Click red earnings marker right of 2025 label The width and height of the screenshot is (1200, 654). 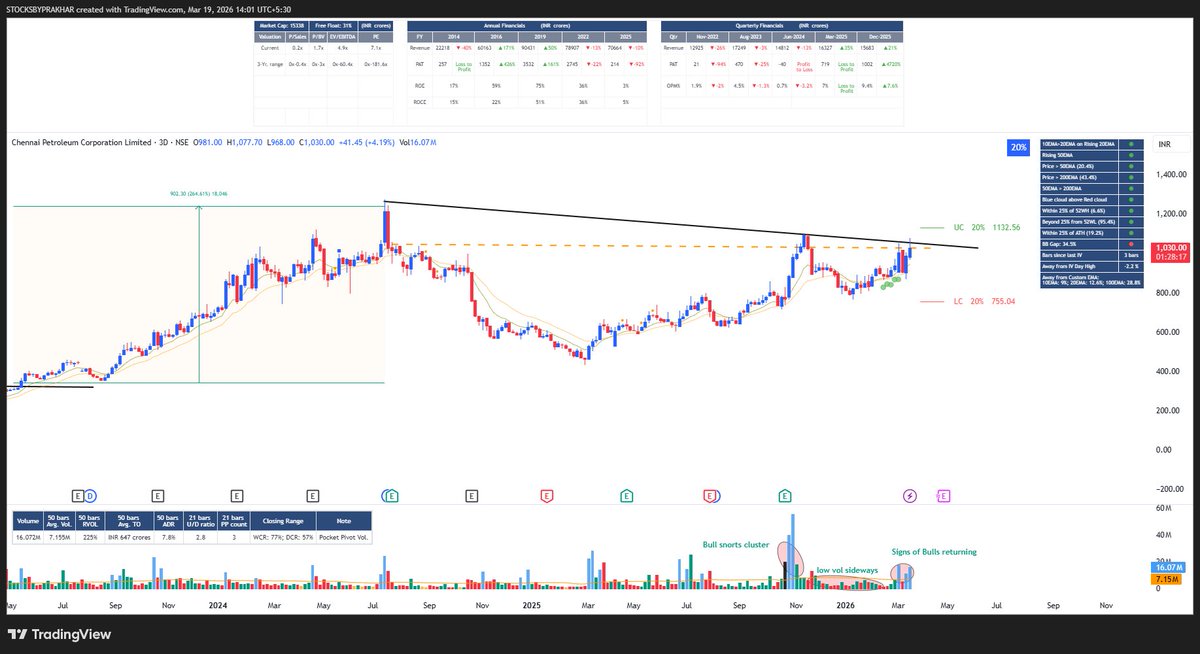pos(547,495)
